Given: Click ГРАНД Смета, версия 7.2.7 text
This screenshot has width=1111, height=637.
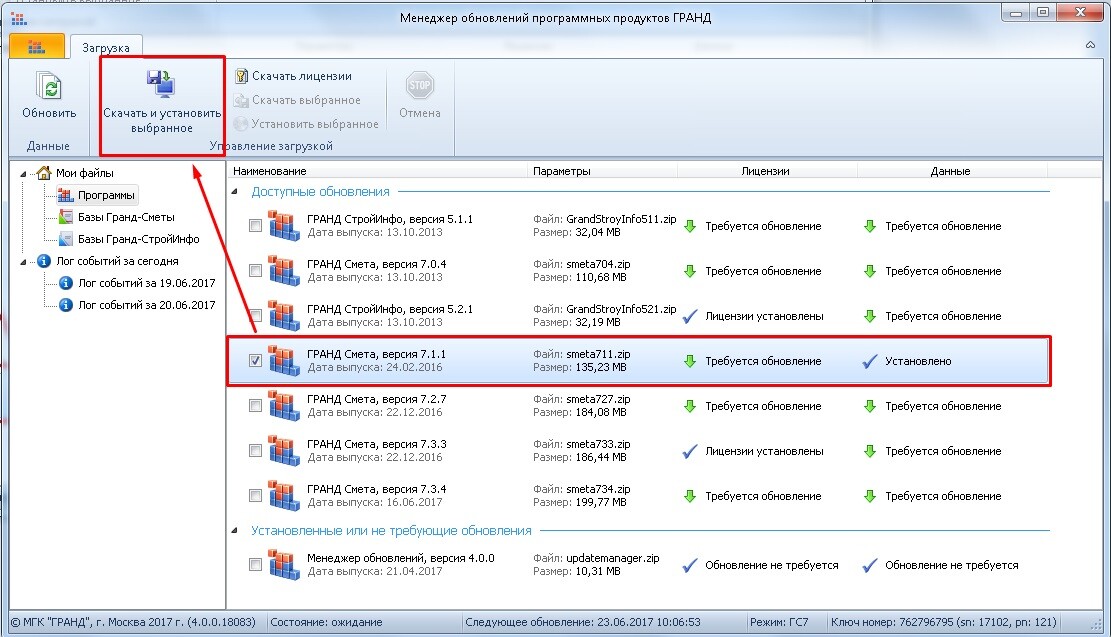Looking at the screenshot, I should 376,399.
